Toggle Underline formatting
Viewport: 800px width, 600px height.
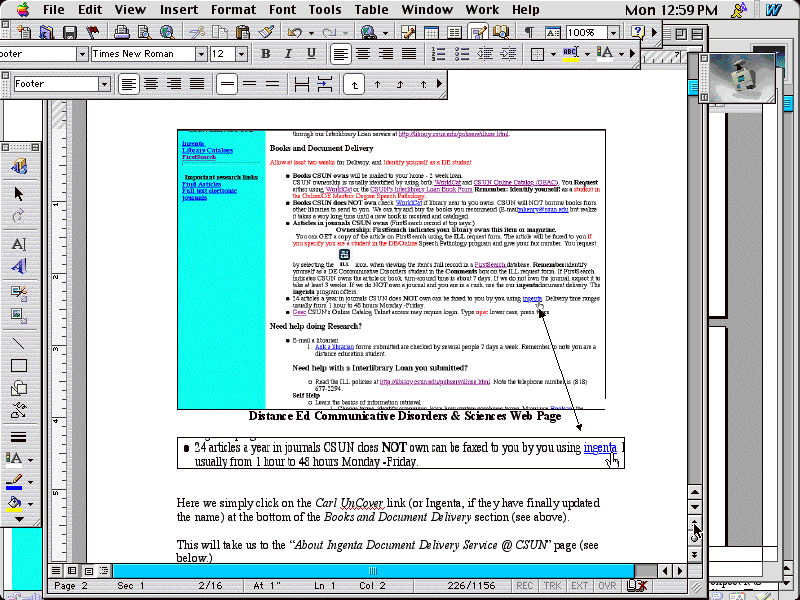pyautogui.click(x=311, y=54)
